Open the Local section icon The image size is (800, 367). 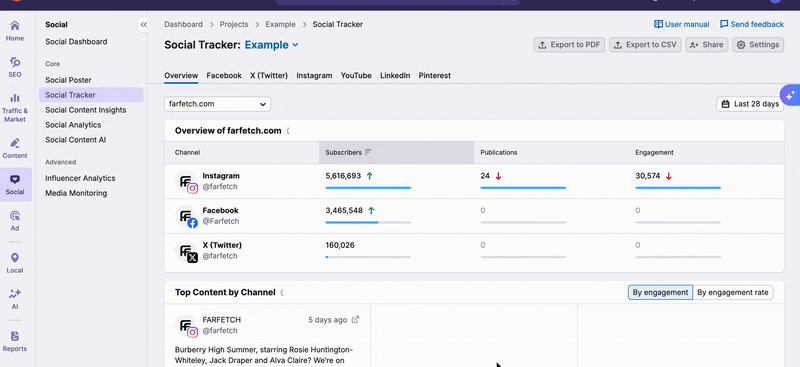click(x=15, y=258)
